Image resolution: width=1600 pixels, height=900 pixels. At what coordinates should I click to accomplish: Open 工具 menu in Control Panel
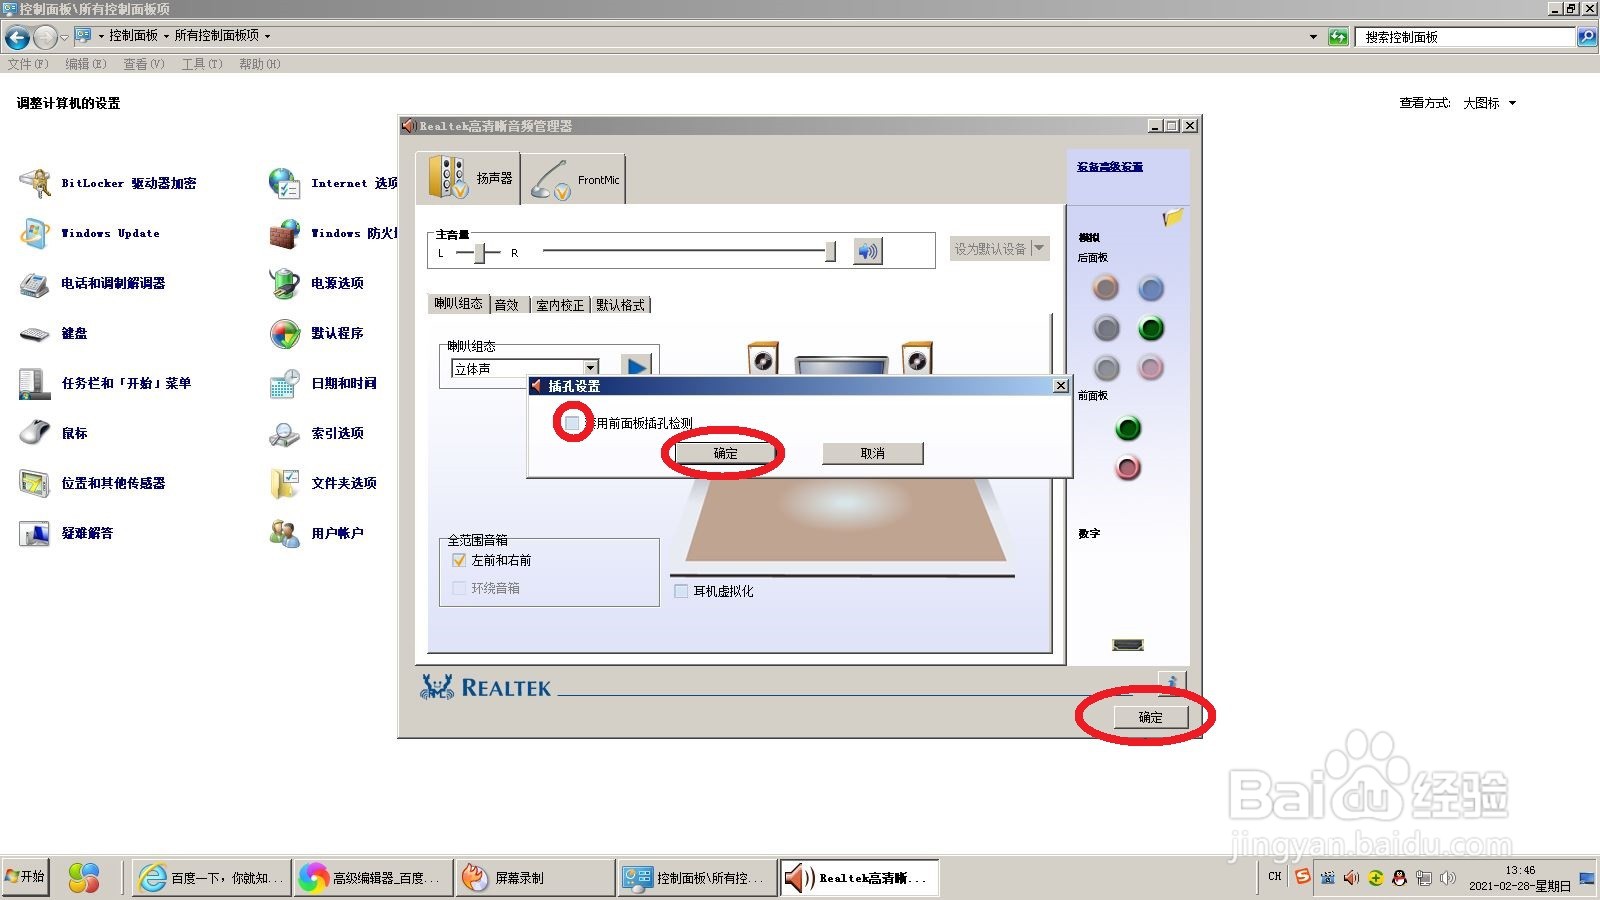pyautogui.click(x=202, y=64)
